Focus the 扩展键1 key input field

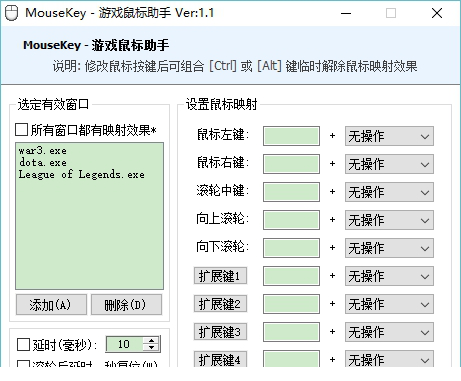click(291, 276)
